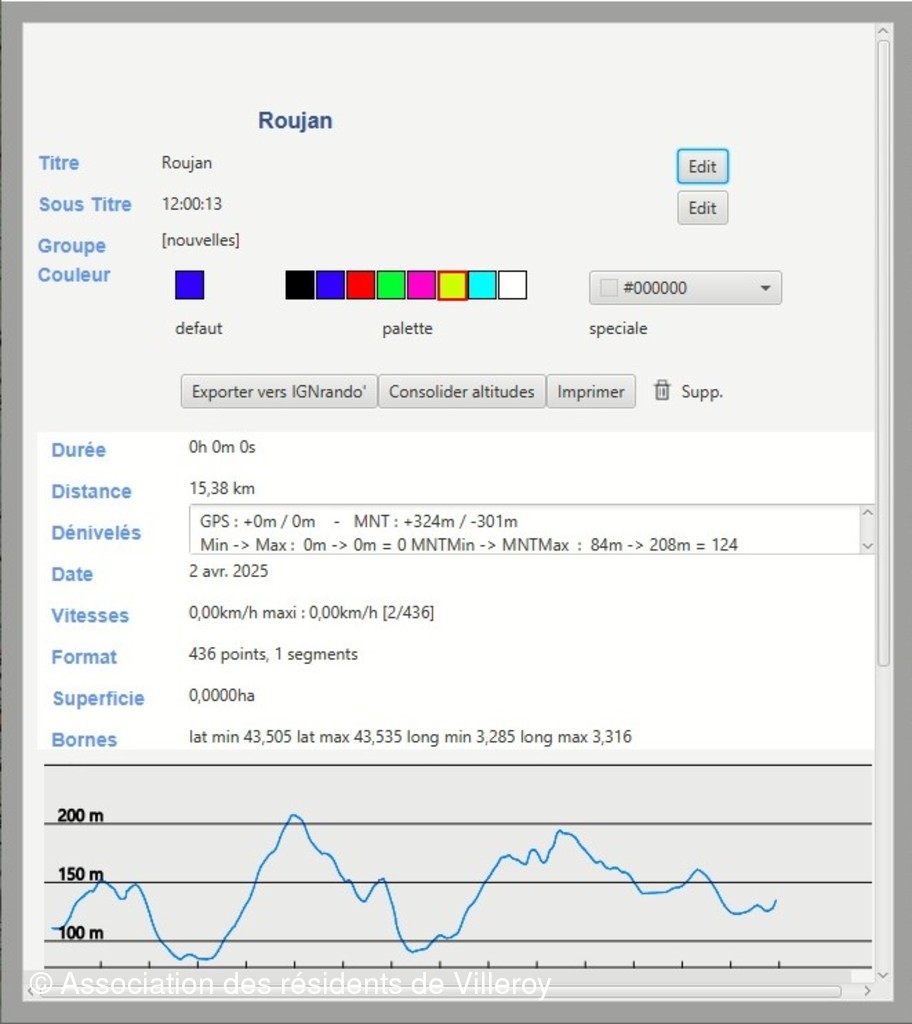Click the trash Supp. delete icon
The height and width of the screenshot is (1024, 912).
pos(662,391)
